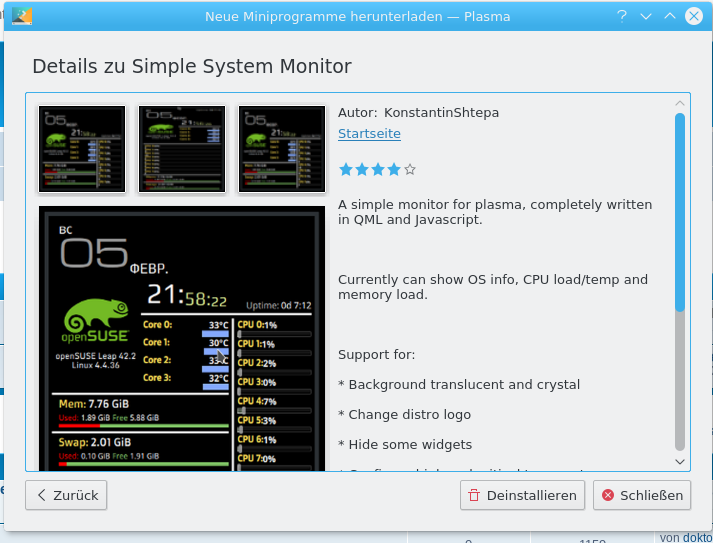Click text 'Change distro logo'
The height and width of the screenshot is (543, 713).
409,415
